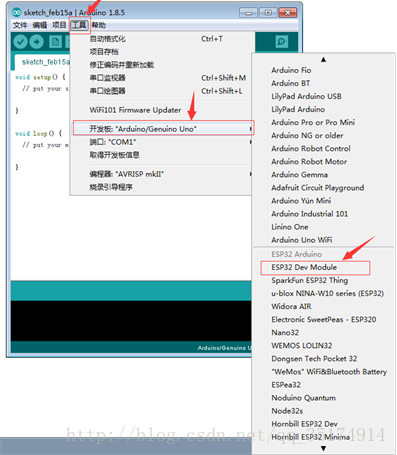Click the Upload arrow icon
The height and width of the screenshot is (455, 397).
pyautogui.click(x=37, y=42)
